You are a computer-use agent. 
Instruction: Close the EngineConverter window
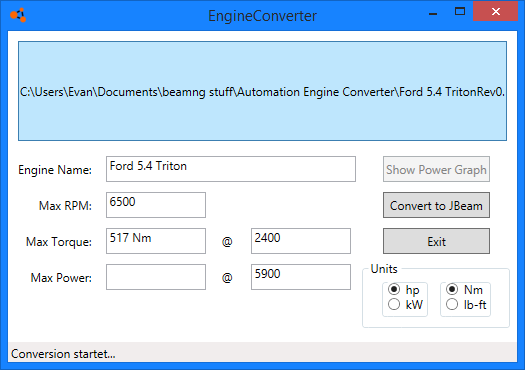pos(496,11)
